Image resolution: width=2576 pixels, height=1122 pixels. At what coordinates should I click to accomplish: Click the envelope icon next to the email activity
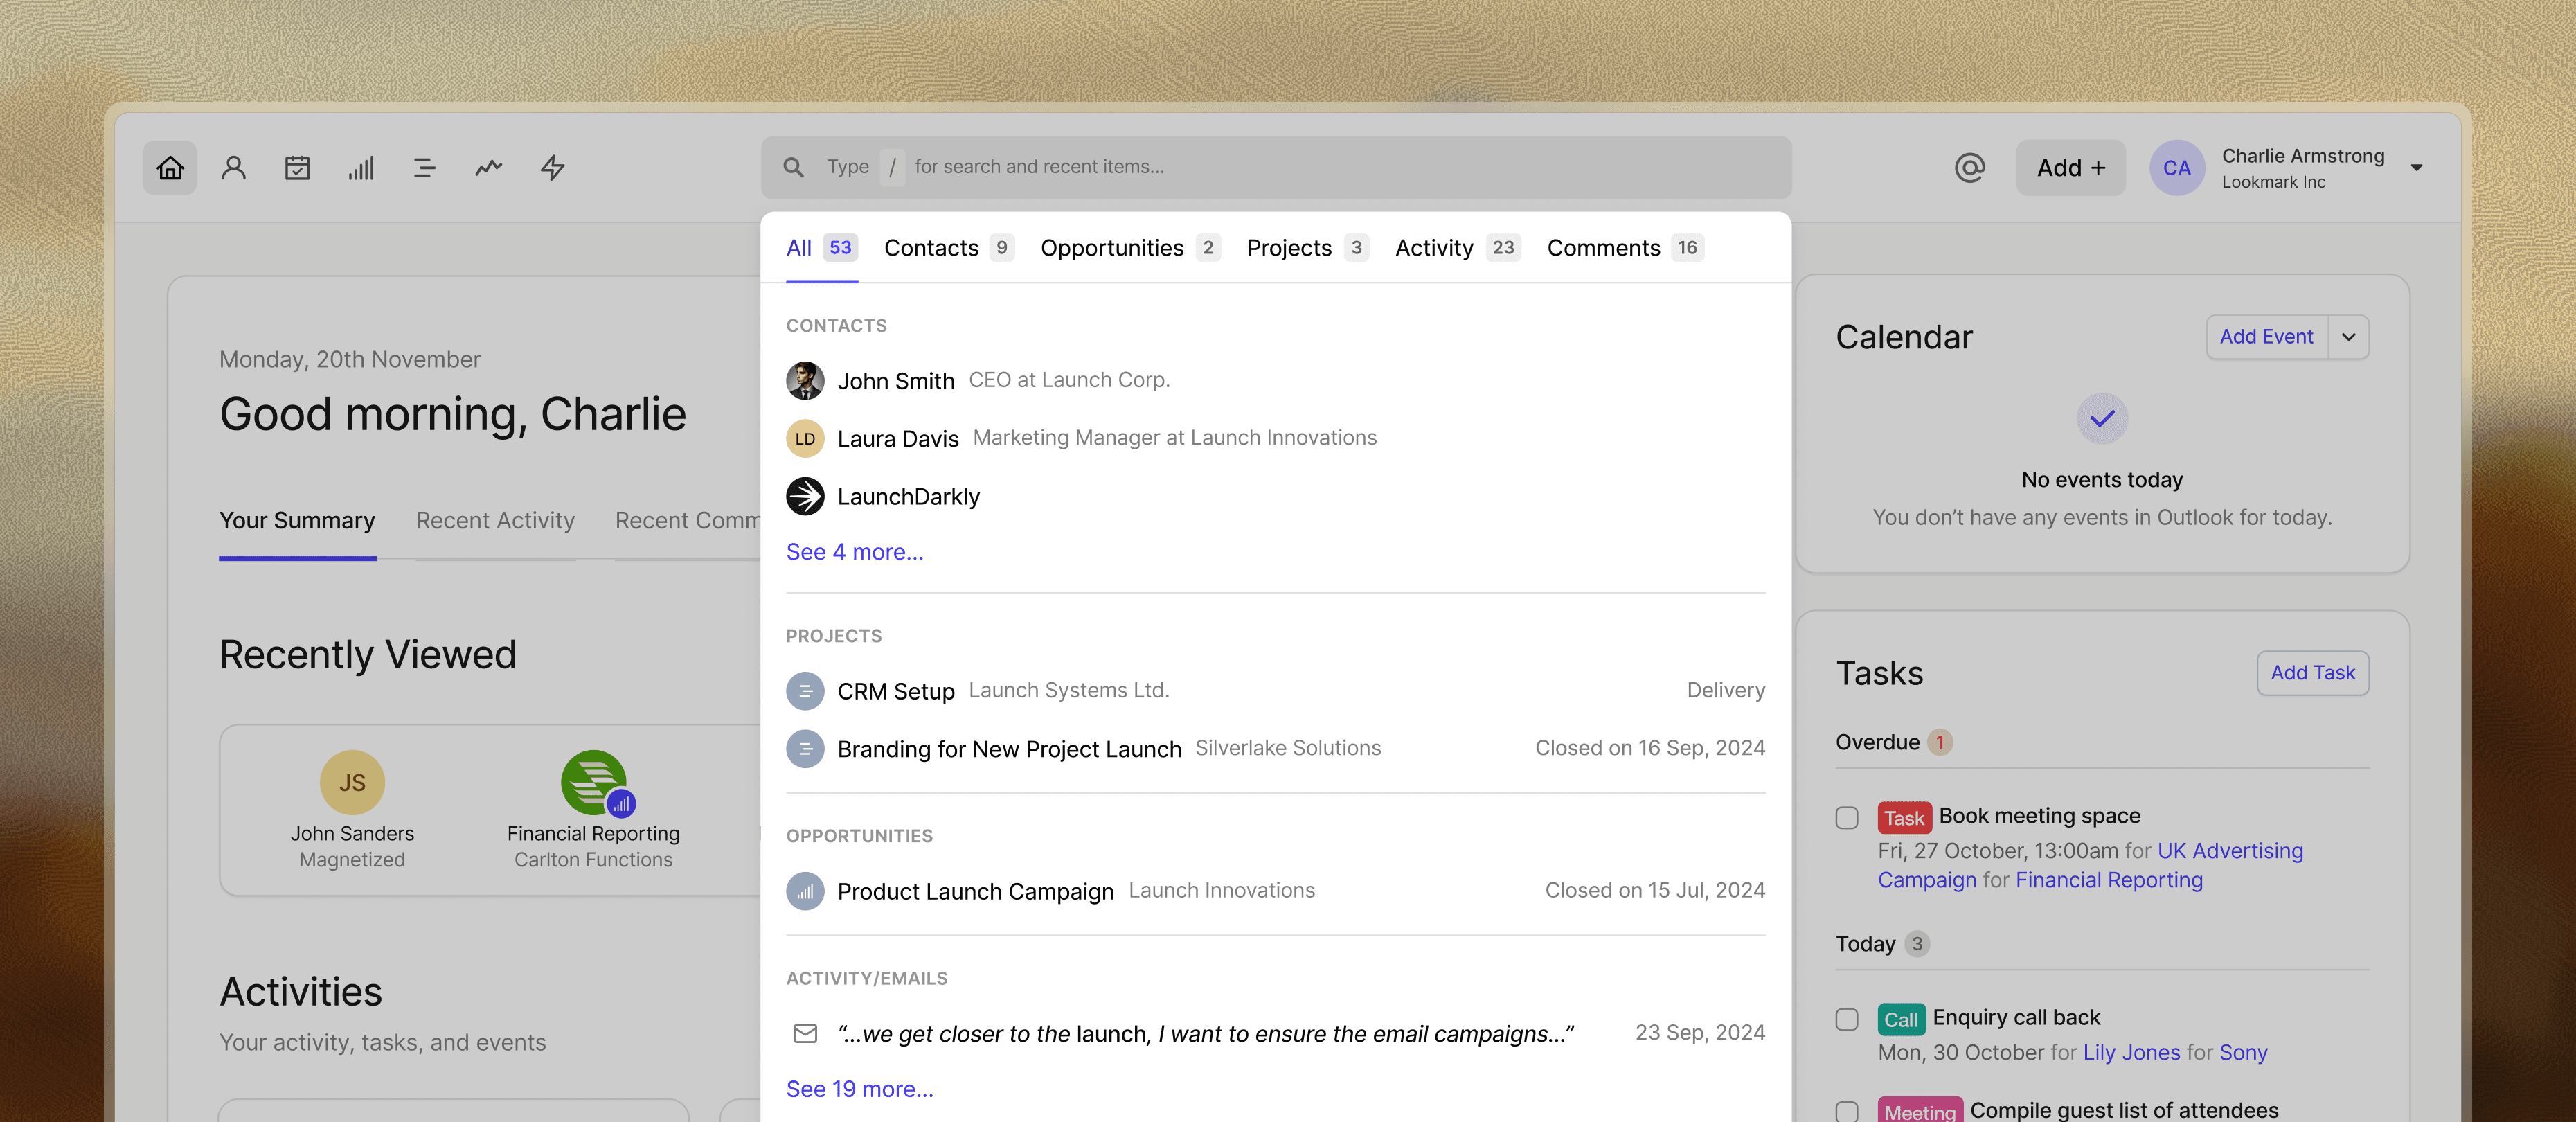pyautogui.click(x=805, y=1034)
